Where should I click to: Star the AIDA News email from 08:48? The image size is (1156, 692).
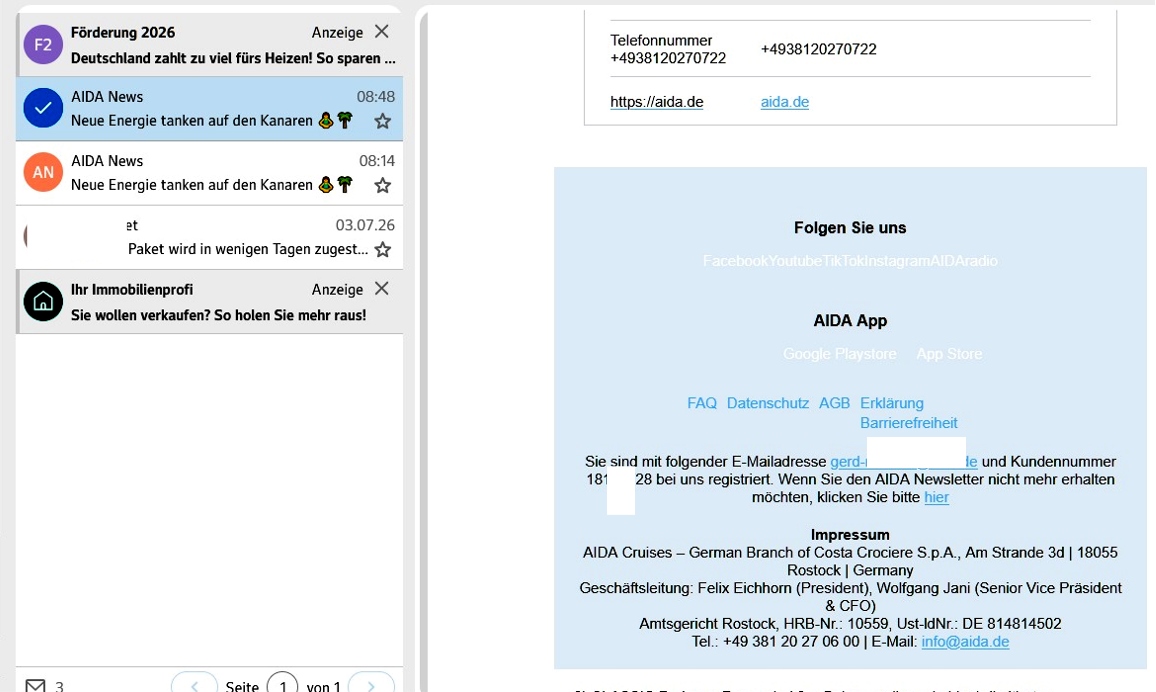tap(383, 121)
